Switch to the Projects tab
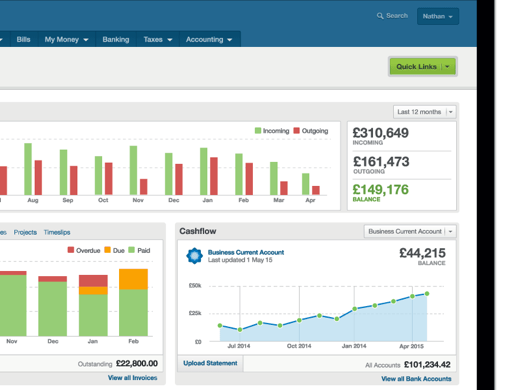This screenshot has width=520, height=390. tap(25, 232)
